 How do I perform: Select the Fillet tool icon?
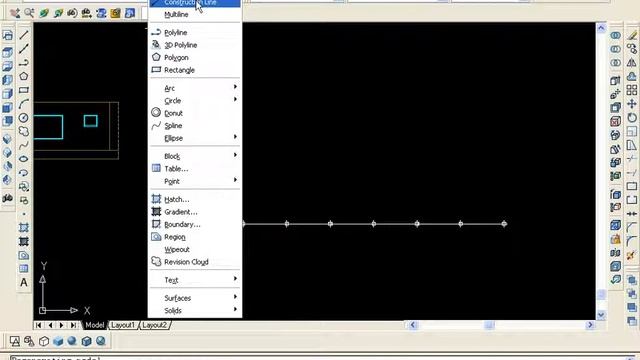632,241
